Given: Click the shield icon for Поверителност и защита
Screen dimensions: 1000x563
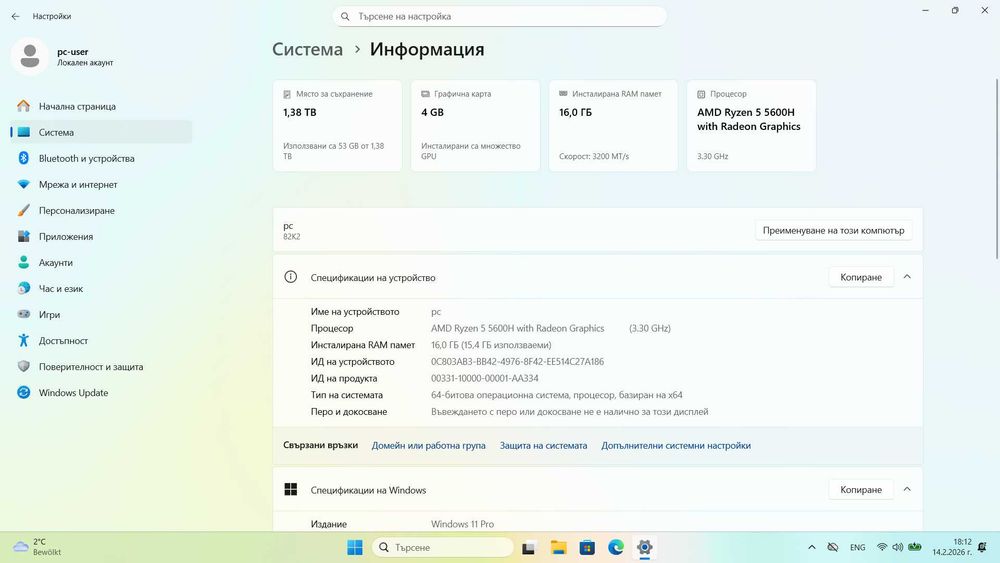Looking at the screenshot, I should pyautogui.click(x=24, y=367).
